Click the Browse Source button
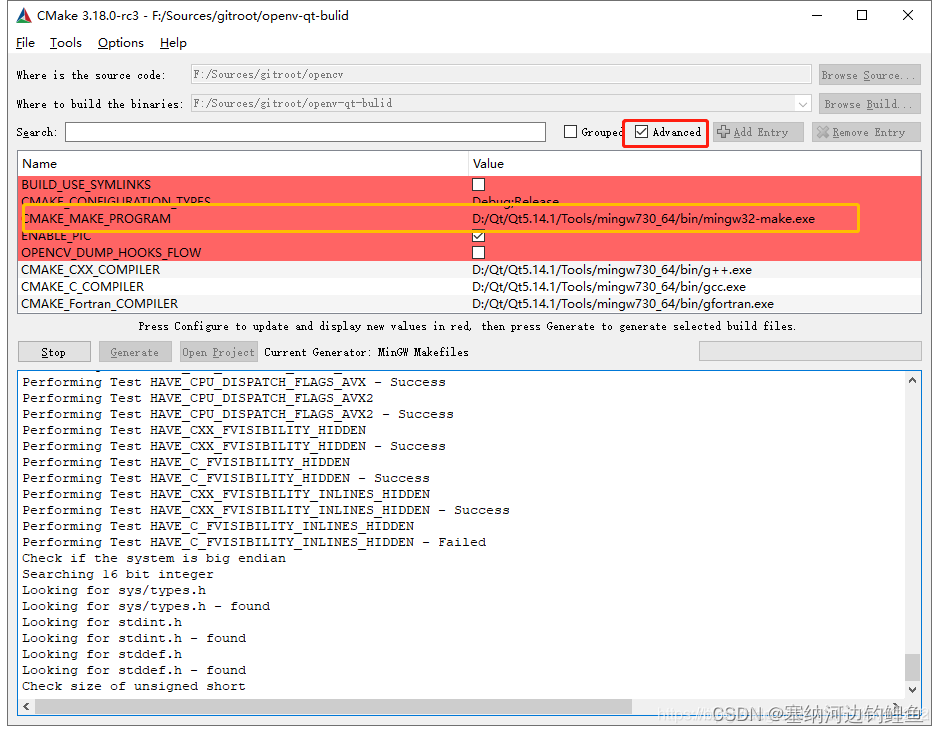Viewport: 939px width, 733px height. tap(870, 75)
